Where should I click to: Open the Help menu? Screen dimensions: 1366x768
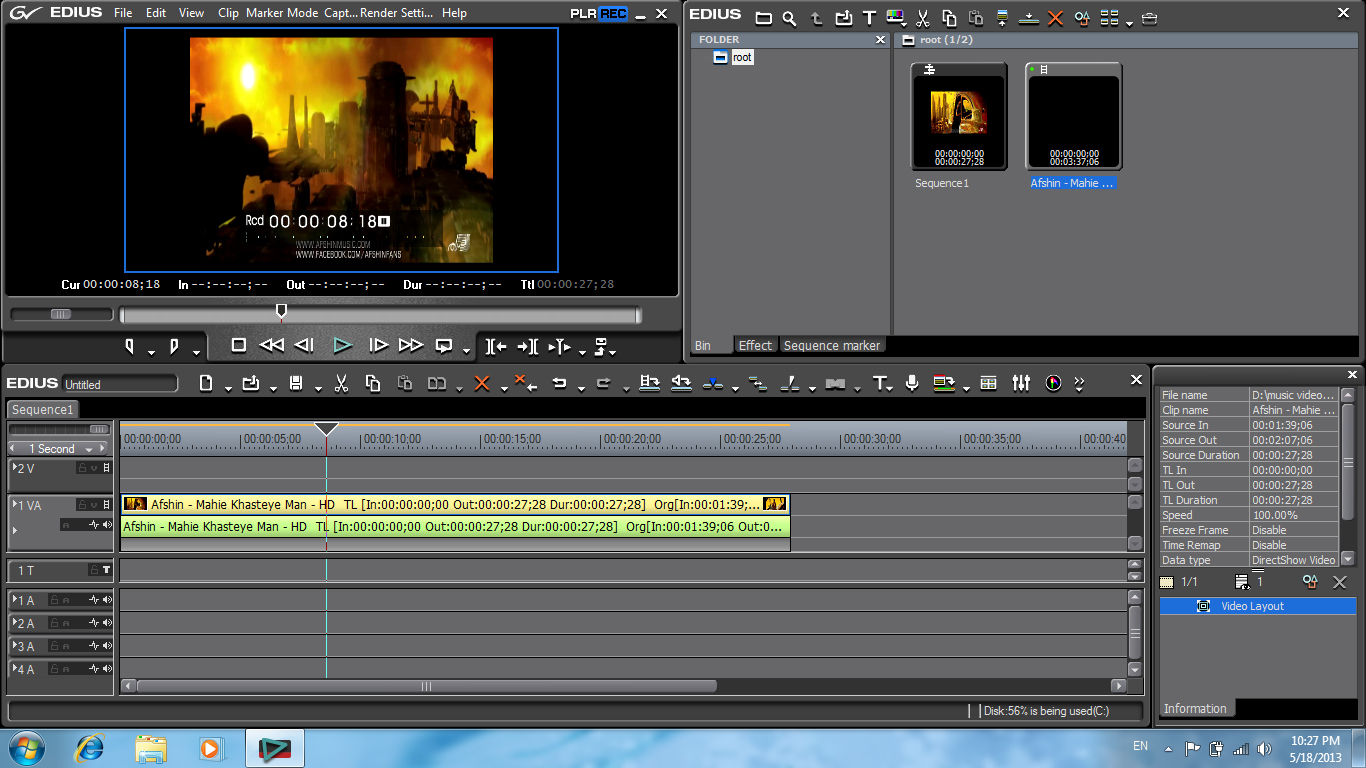pyautogui.click(x=454, y=13)
